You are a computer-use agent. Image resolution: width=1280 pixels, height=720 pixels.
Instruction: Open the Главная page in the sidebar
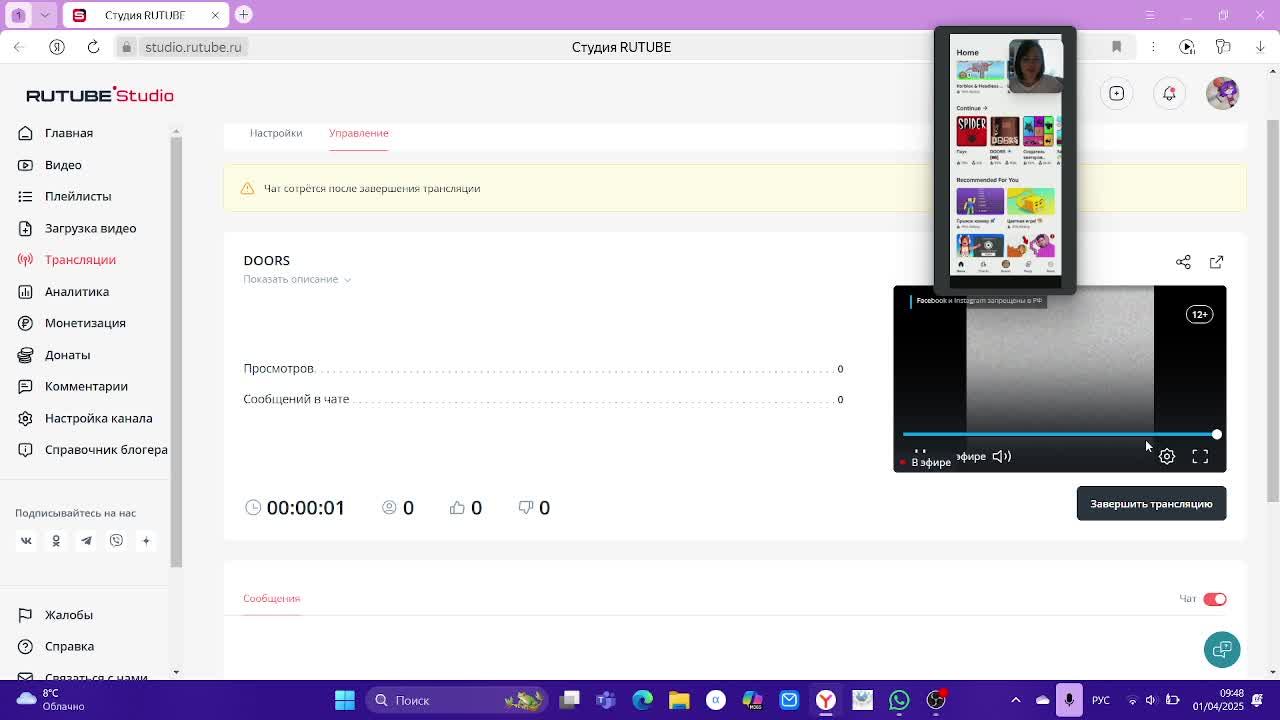68,133
